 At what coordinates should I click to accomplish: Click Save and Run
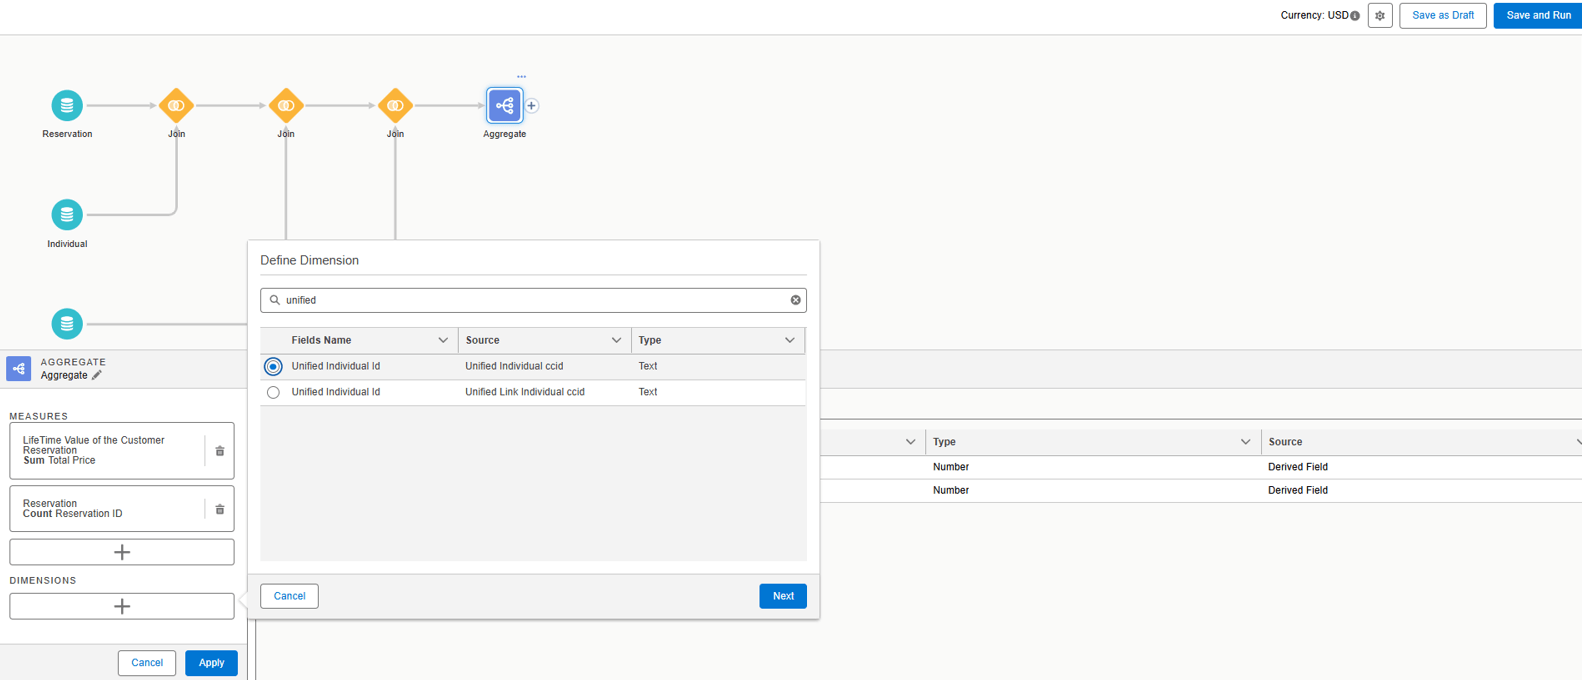pos(1537,16)
